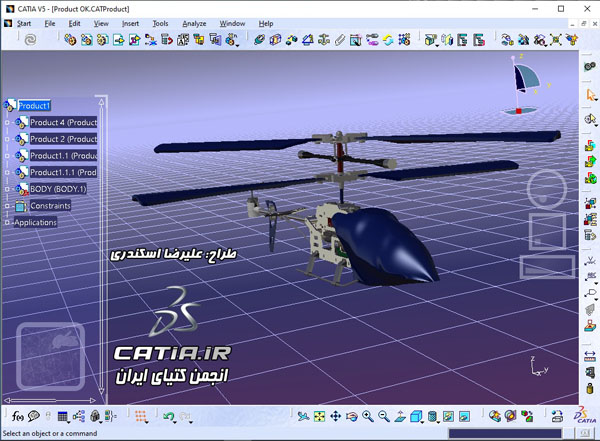
Task: Open the Undo history dropdown arrow
Action: [175, 422]
